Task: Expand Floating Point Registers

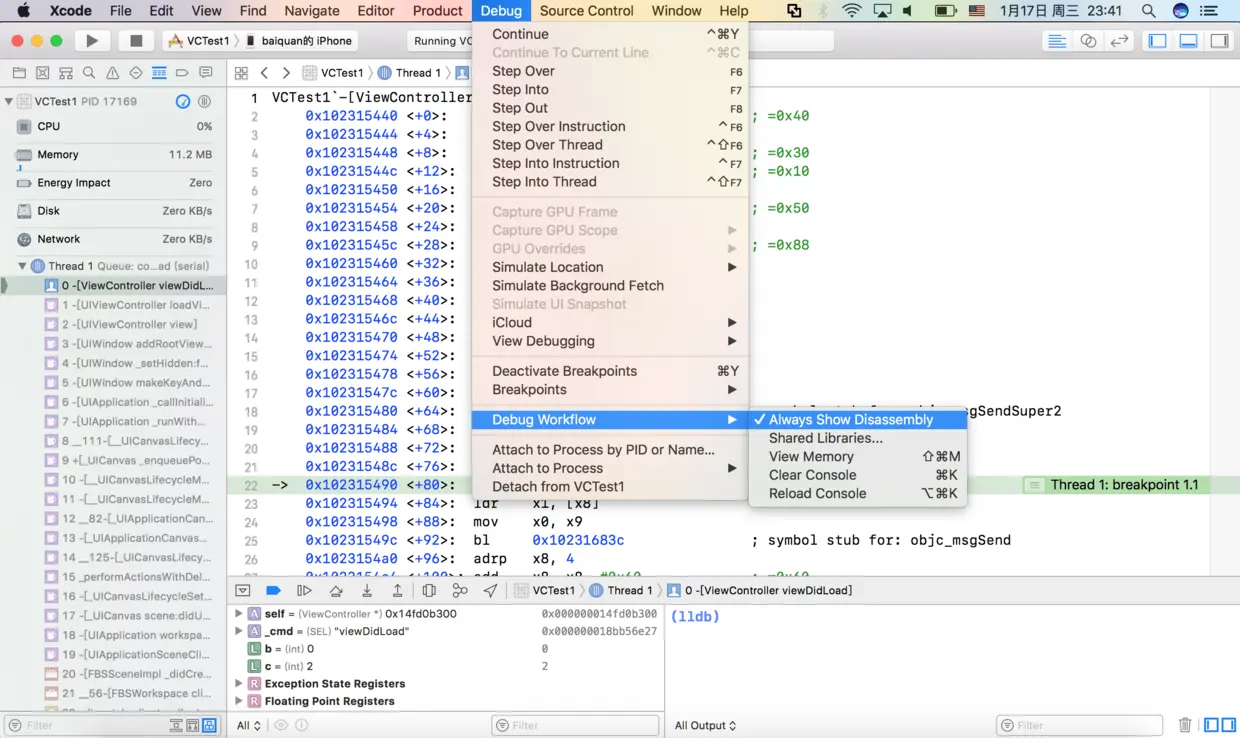Action: (238, 702)
